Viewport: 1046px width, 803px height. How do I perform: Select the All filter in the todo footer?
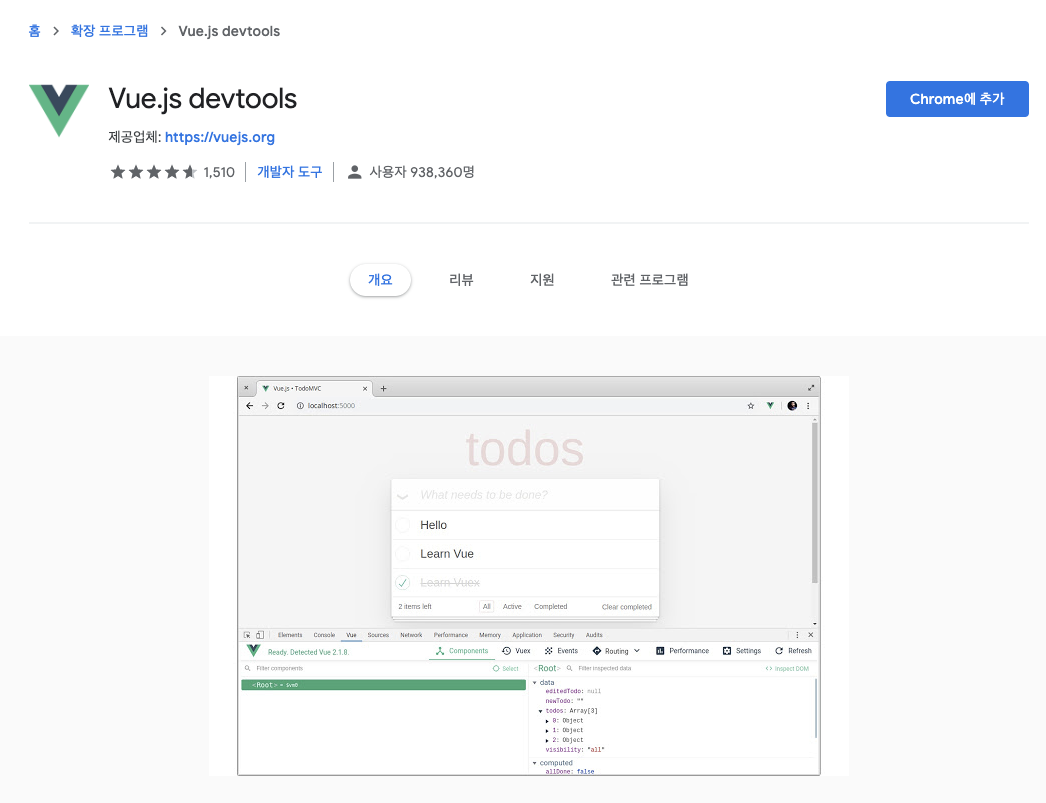pyautogui.click(x=487, y=606)
